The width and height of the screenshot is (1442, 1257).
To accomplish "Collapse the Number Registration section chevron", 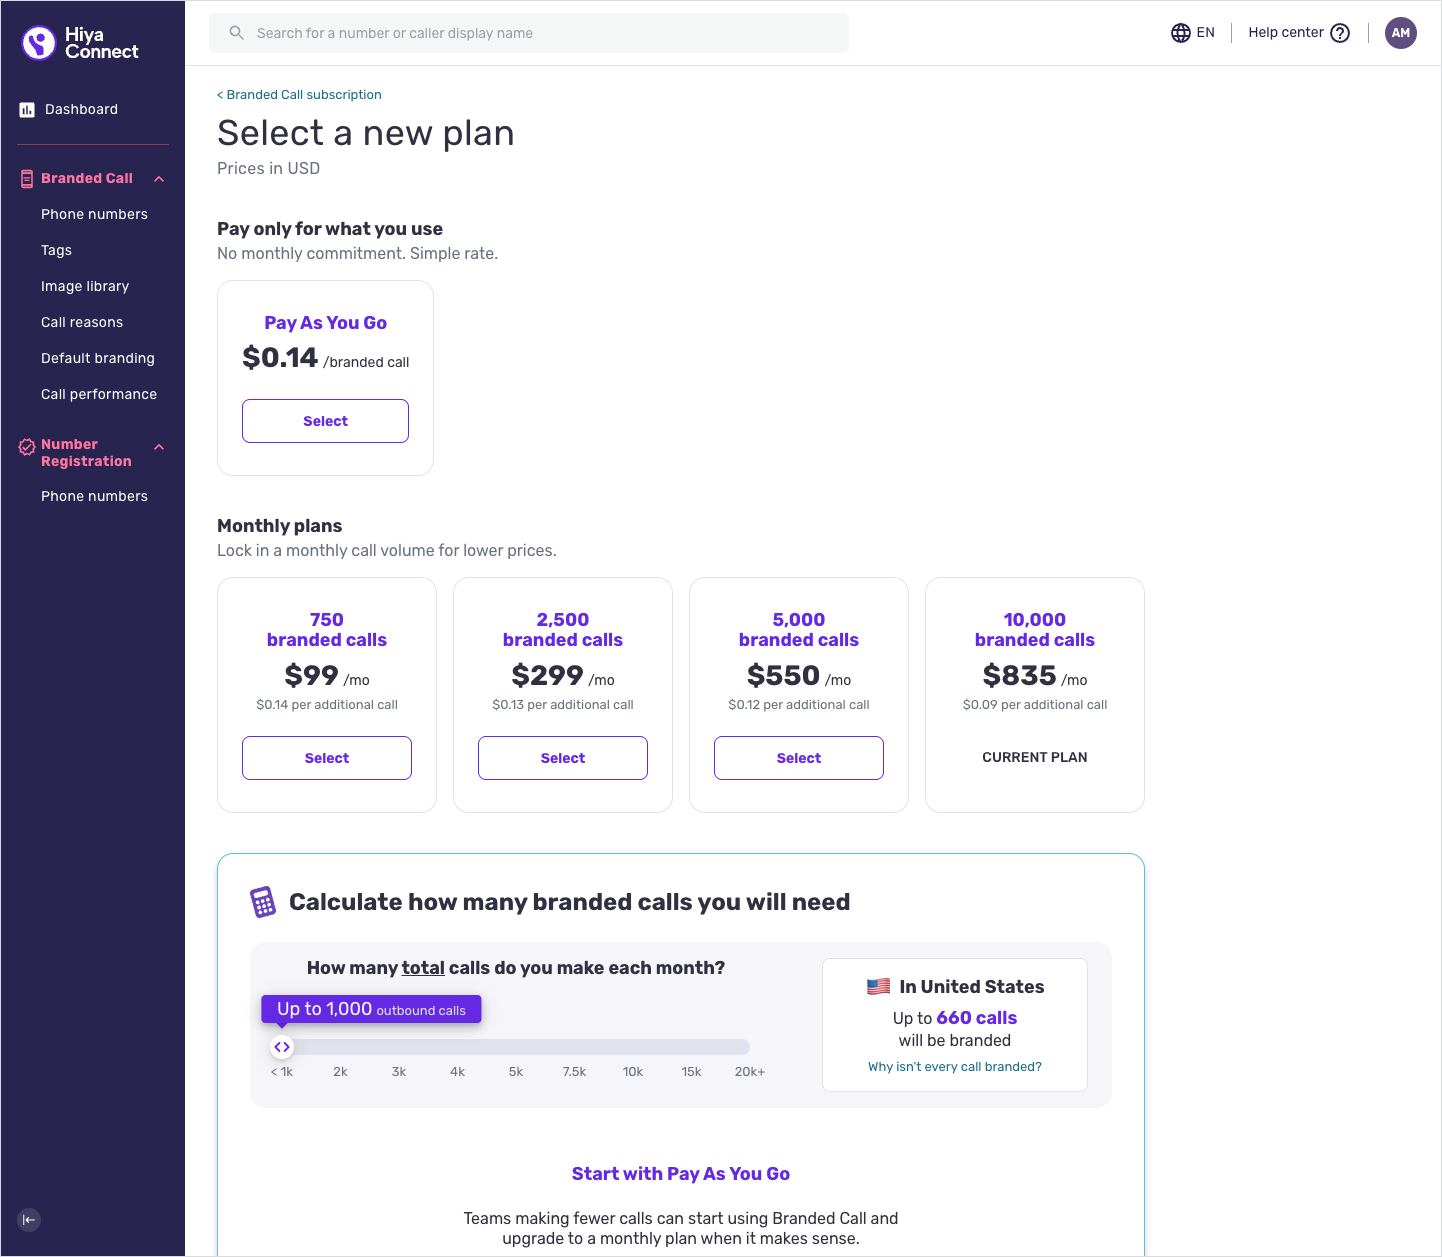I will 159,447.
